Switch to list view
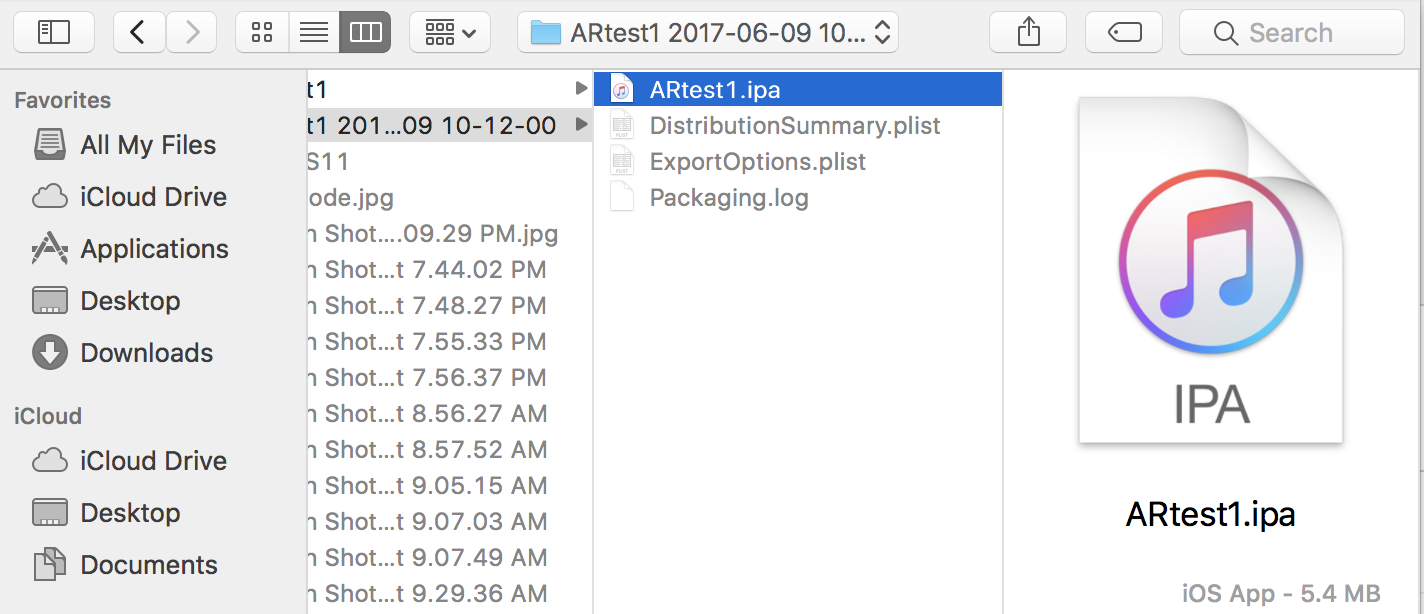This screenshot has height=614, width=1424. (314, 33)
